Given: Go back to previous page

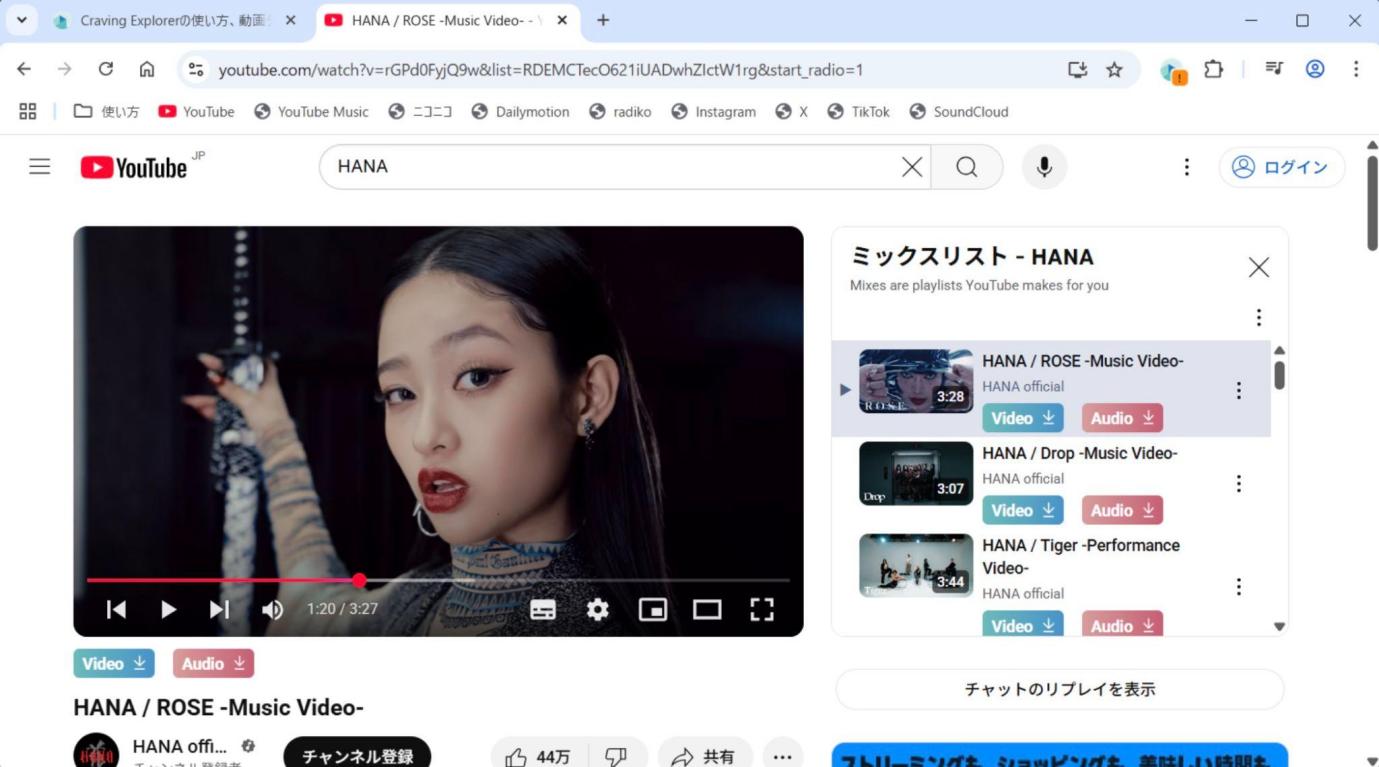Looking at the screenshot, I should click(24, 69).
